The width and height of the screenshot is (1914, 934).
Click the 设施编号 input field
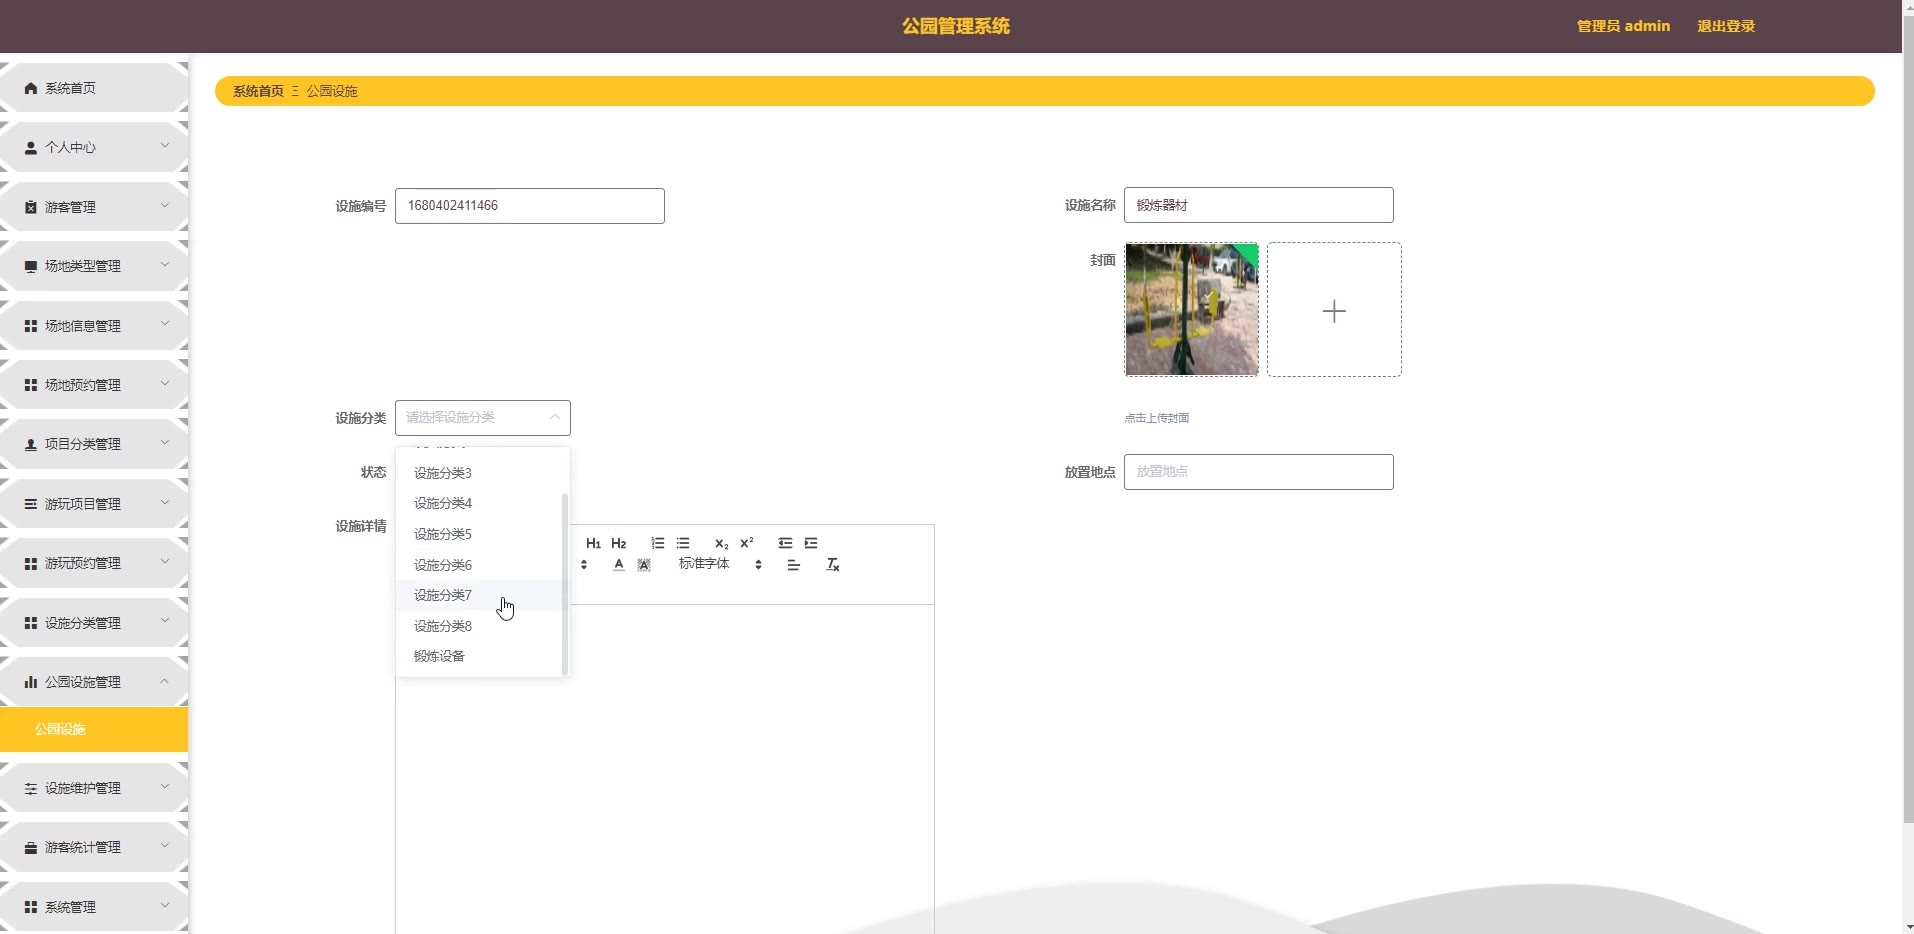(x=530, y=206)
